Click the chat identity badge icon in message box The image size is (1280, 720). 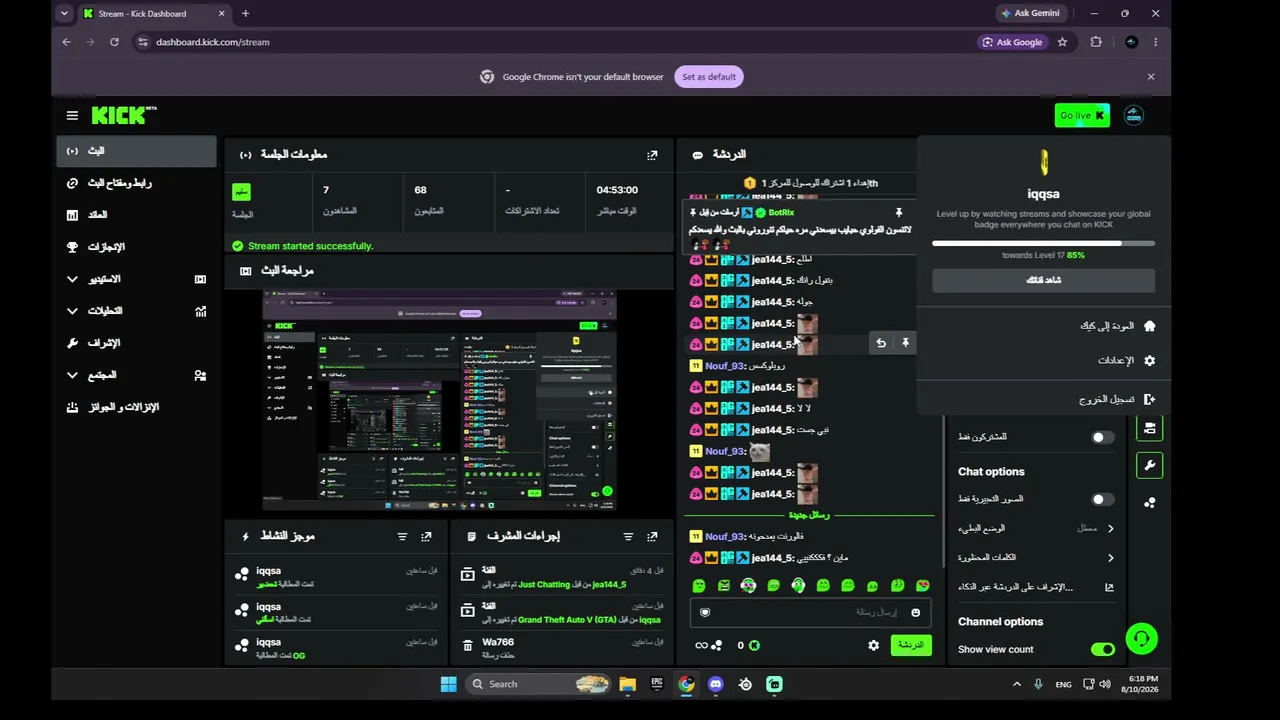tap(705, 612)
